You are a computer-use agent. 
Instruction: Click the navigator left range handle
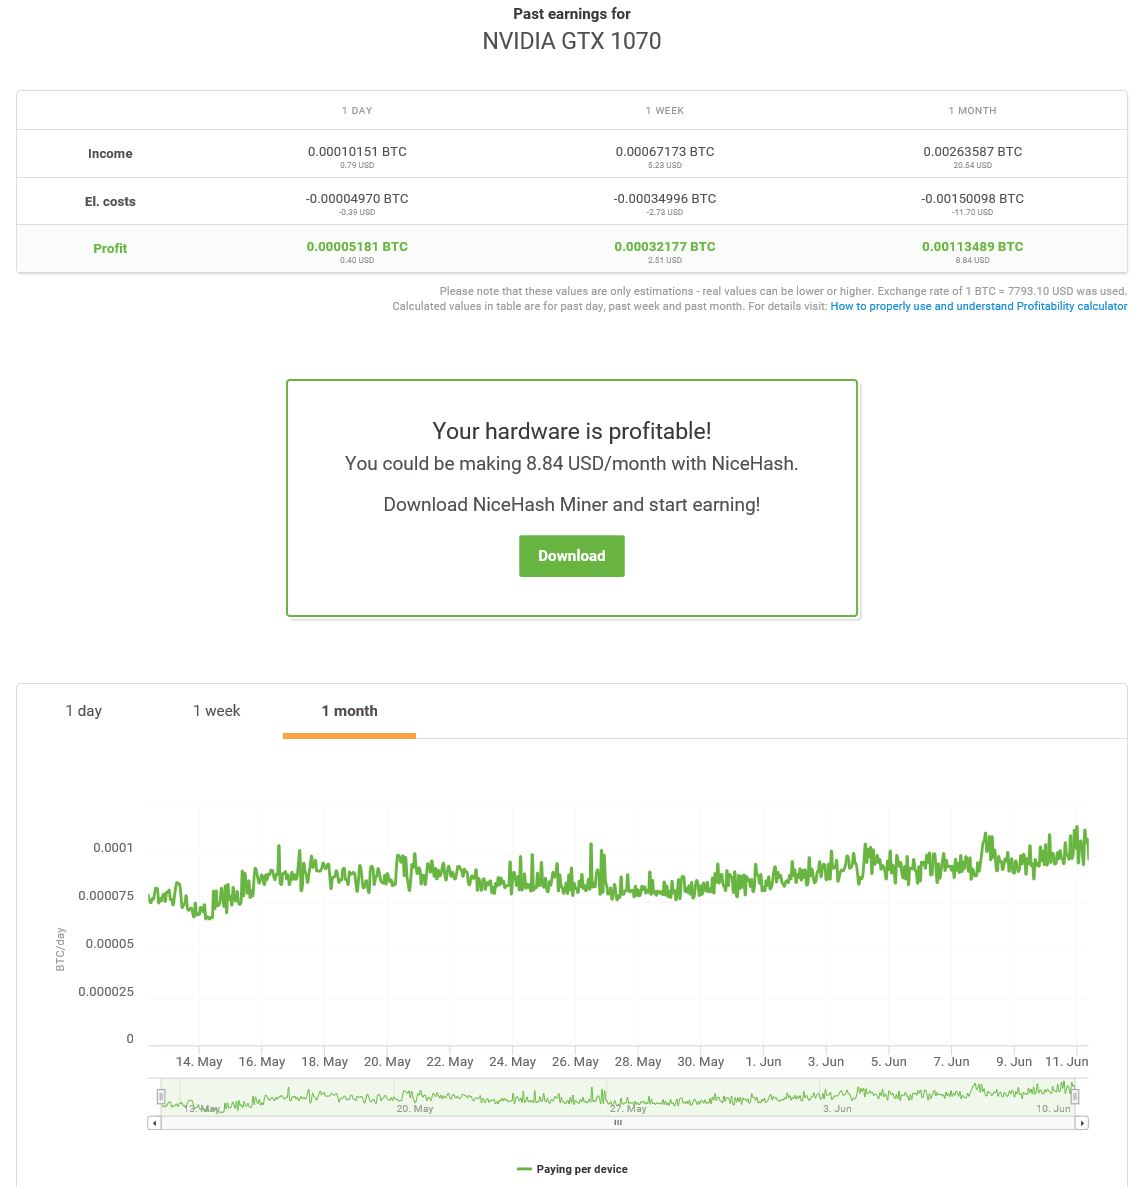point(161,1097)
